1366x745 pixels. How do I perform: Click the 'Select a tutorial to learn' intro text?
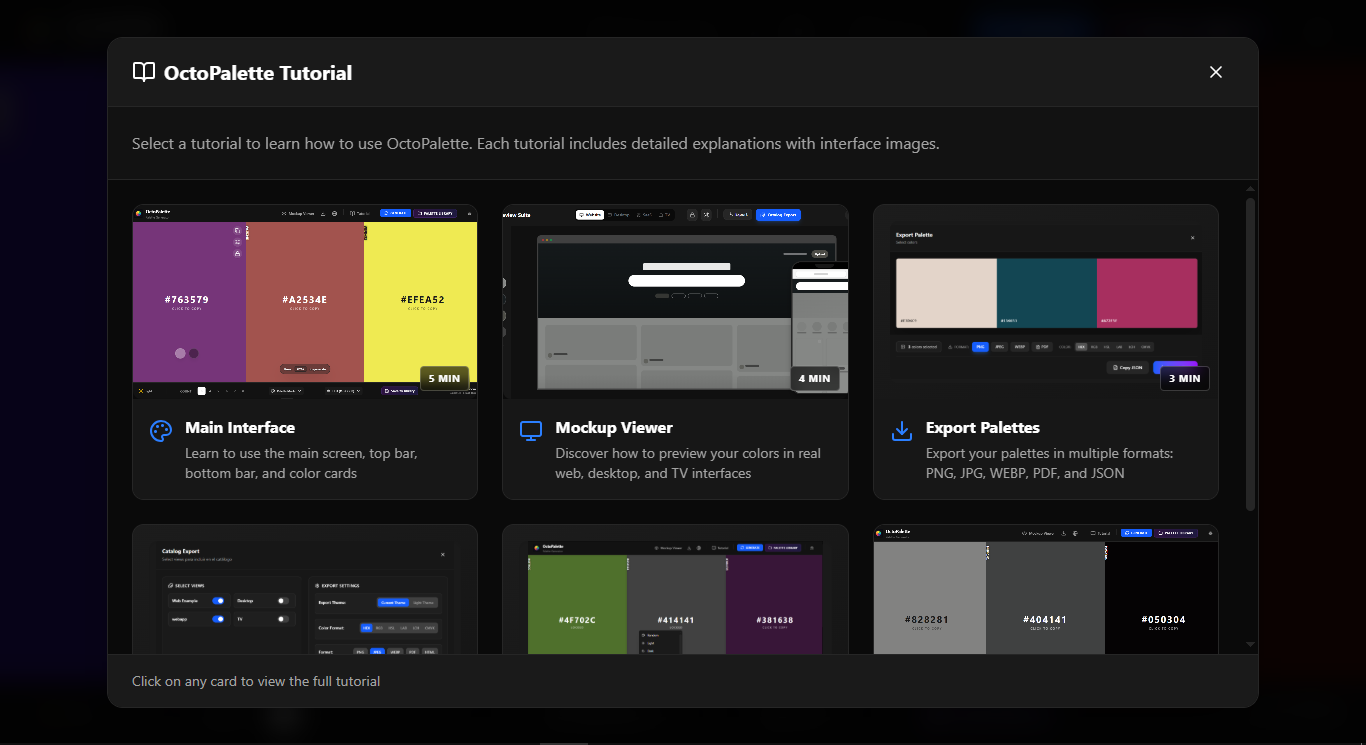tap(536, 144)
